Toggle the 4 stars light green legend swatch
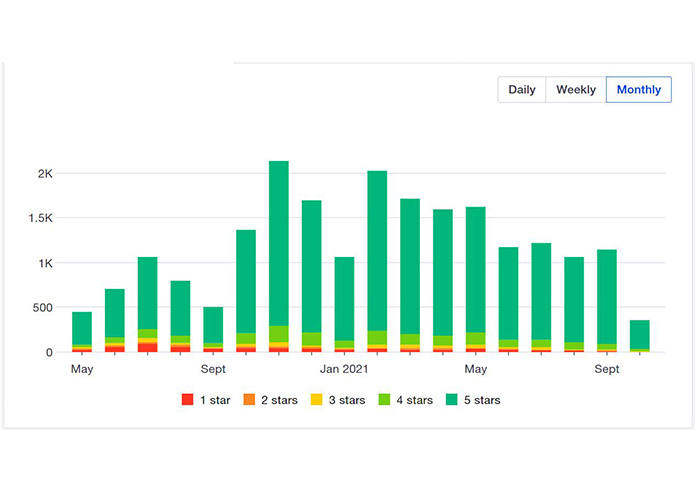This screenshot has height=492, width=696. click(x=384, y=400)
